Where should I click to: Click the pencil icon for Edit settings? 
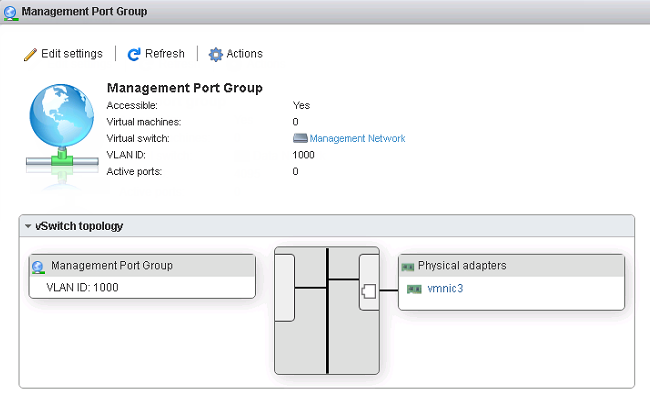tap(30, 54)
